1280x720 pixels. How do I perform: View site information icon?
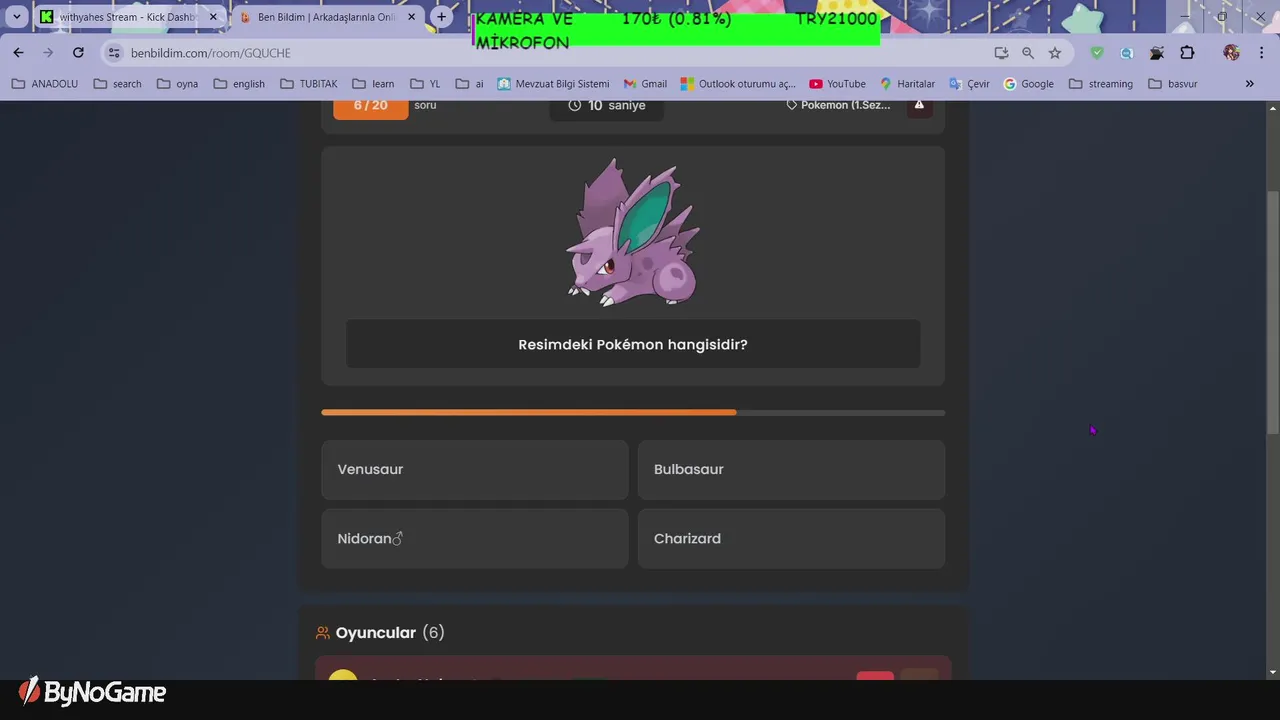tap(114, 53)
